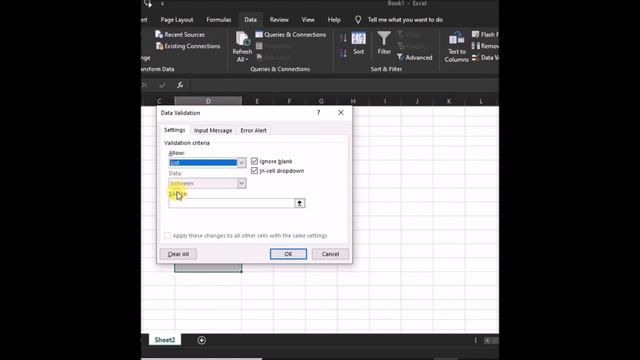
Task: Open the Queries & Connections pane
Action: point(291,35)
